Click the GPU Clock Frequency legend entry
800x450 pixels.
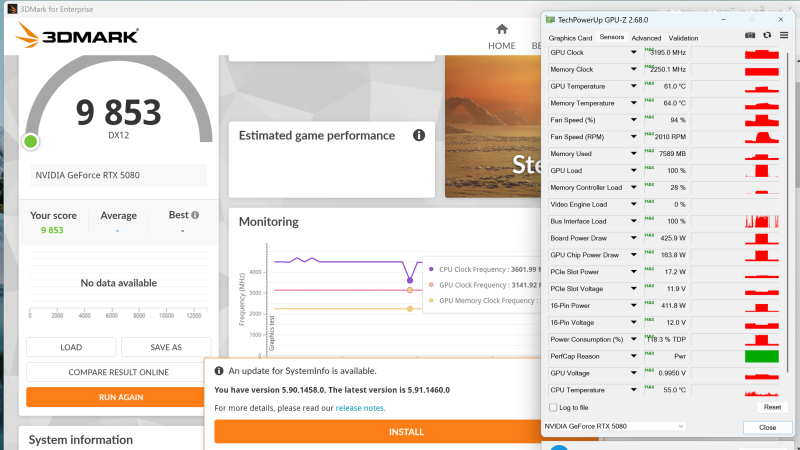click(x=484, y=285)
